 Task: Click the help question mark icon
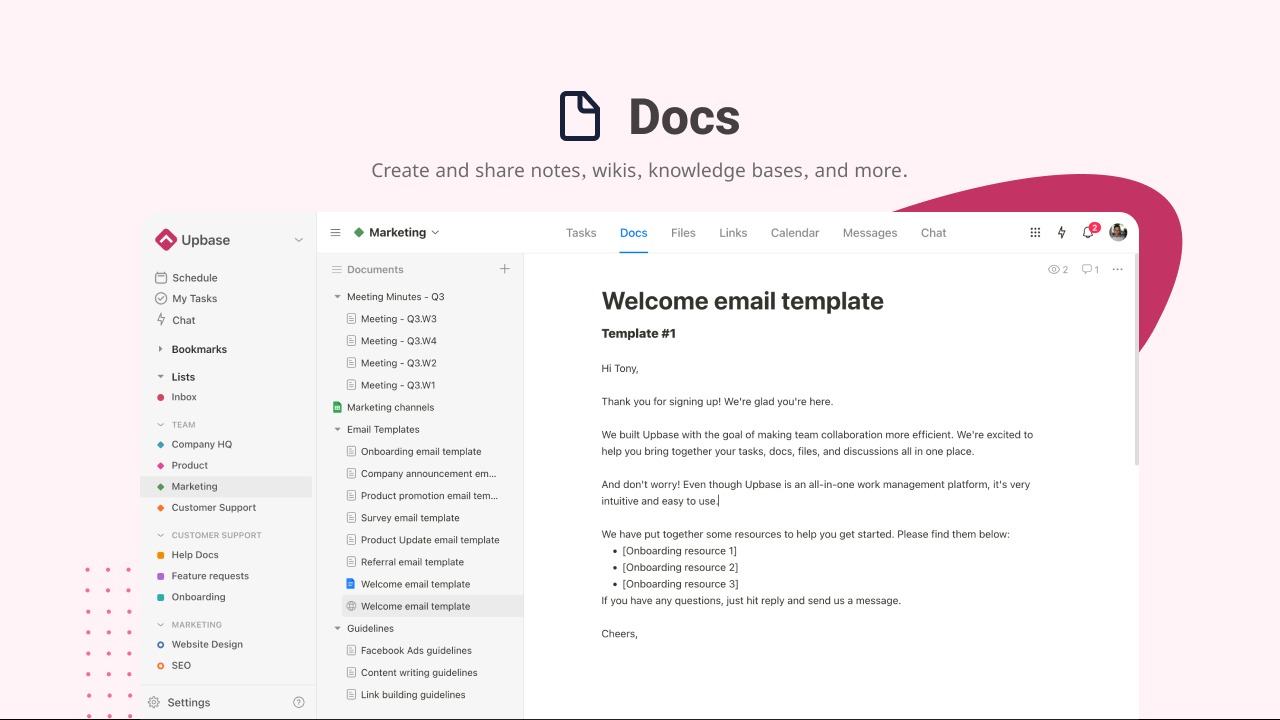[x=298, y=702]
